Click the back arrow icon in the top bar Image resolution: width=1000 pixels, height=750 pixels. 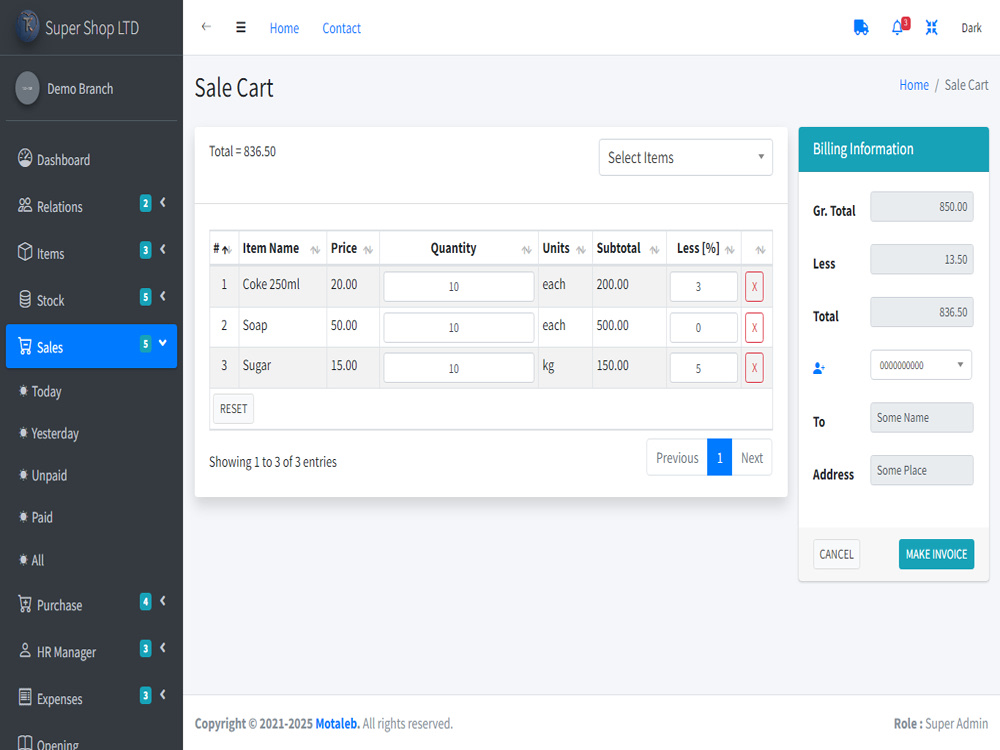tap(206, 27)
